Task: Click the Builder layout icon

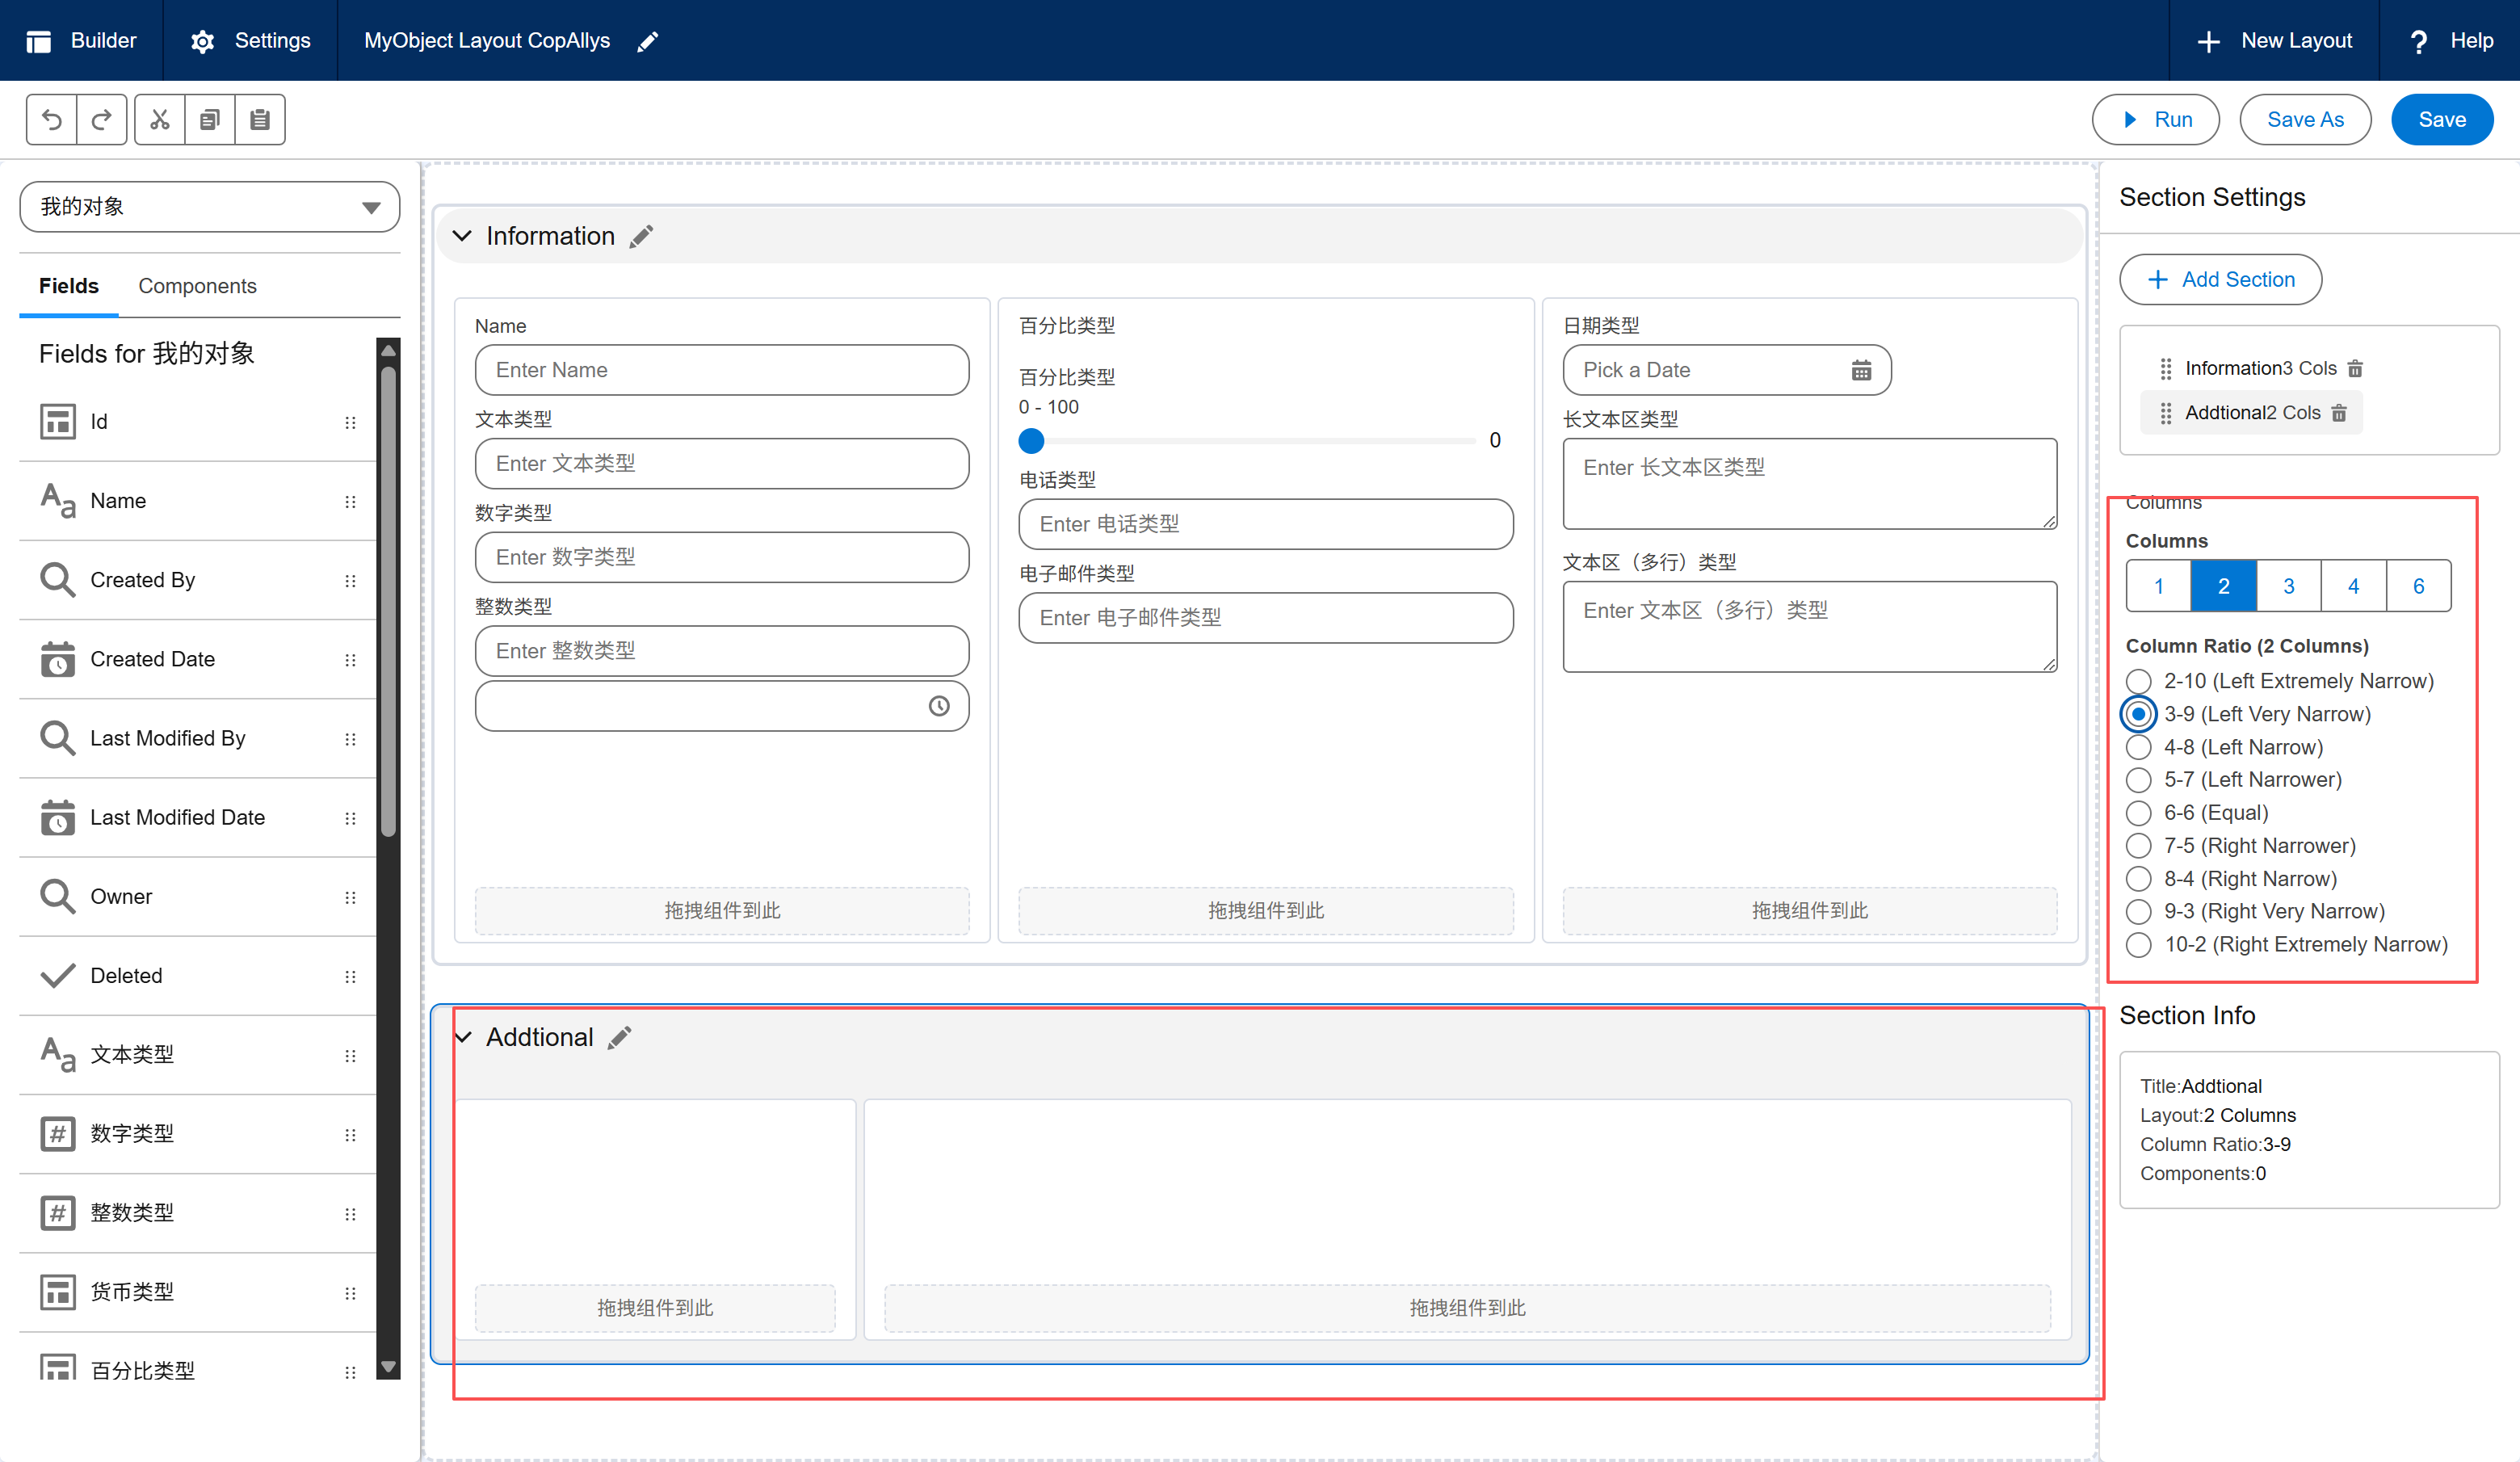Action: click(x=39, y=41)
